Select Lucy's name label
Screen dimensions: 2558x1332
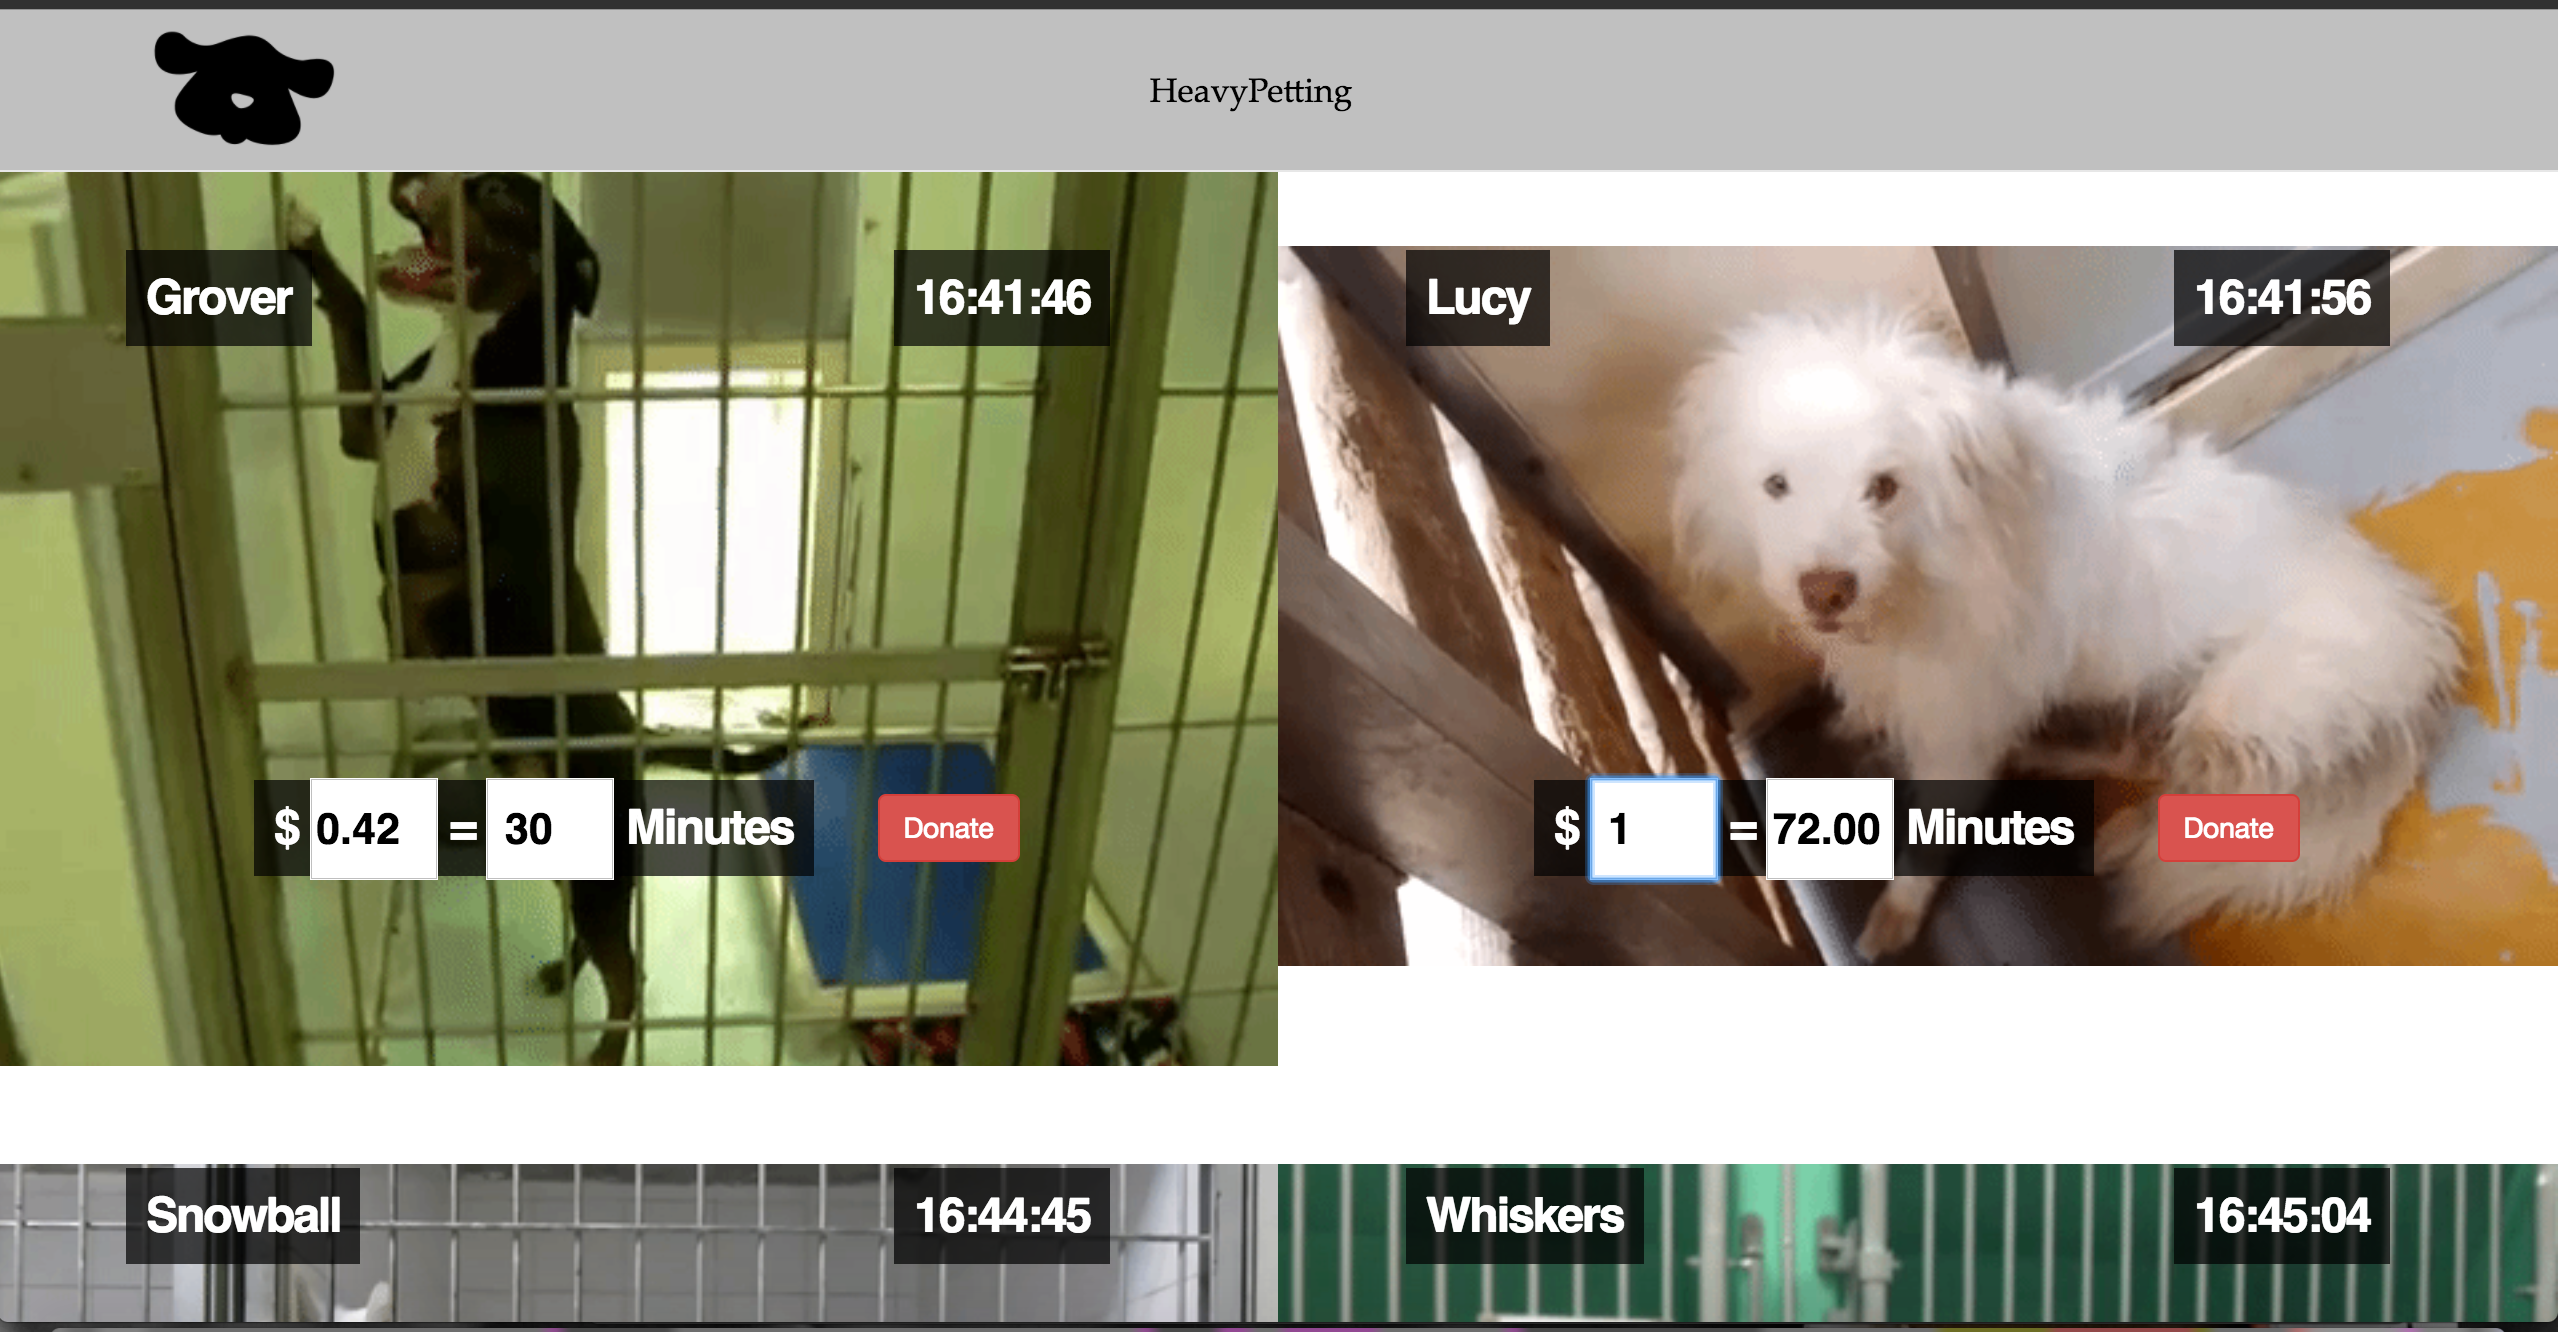[x=1478, y=298]
